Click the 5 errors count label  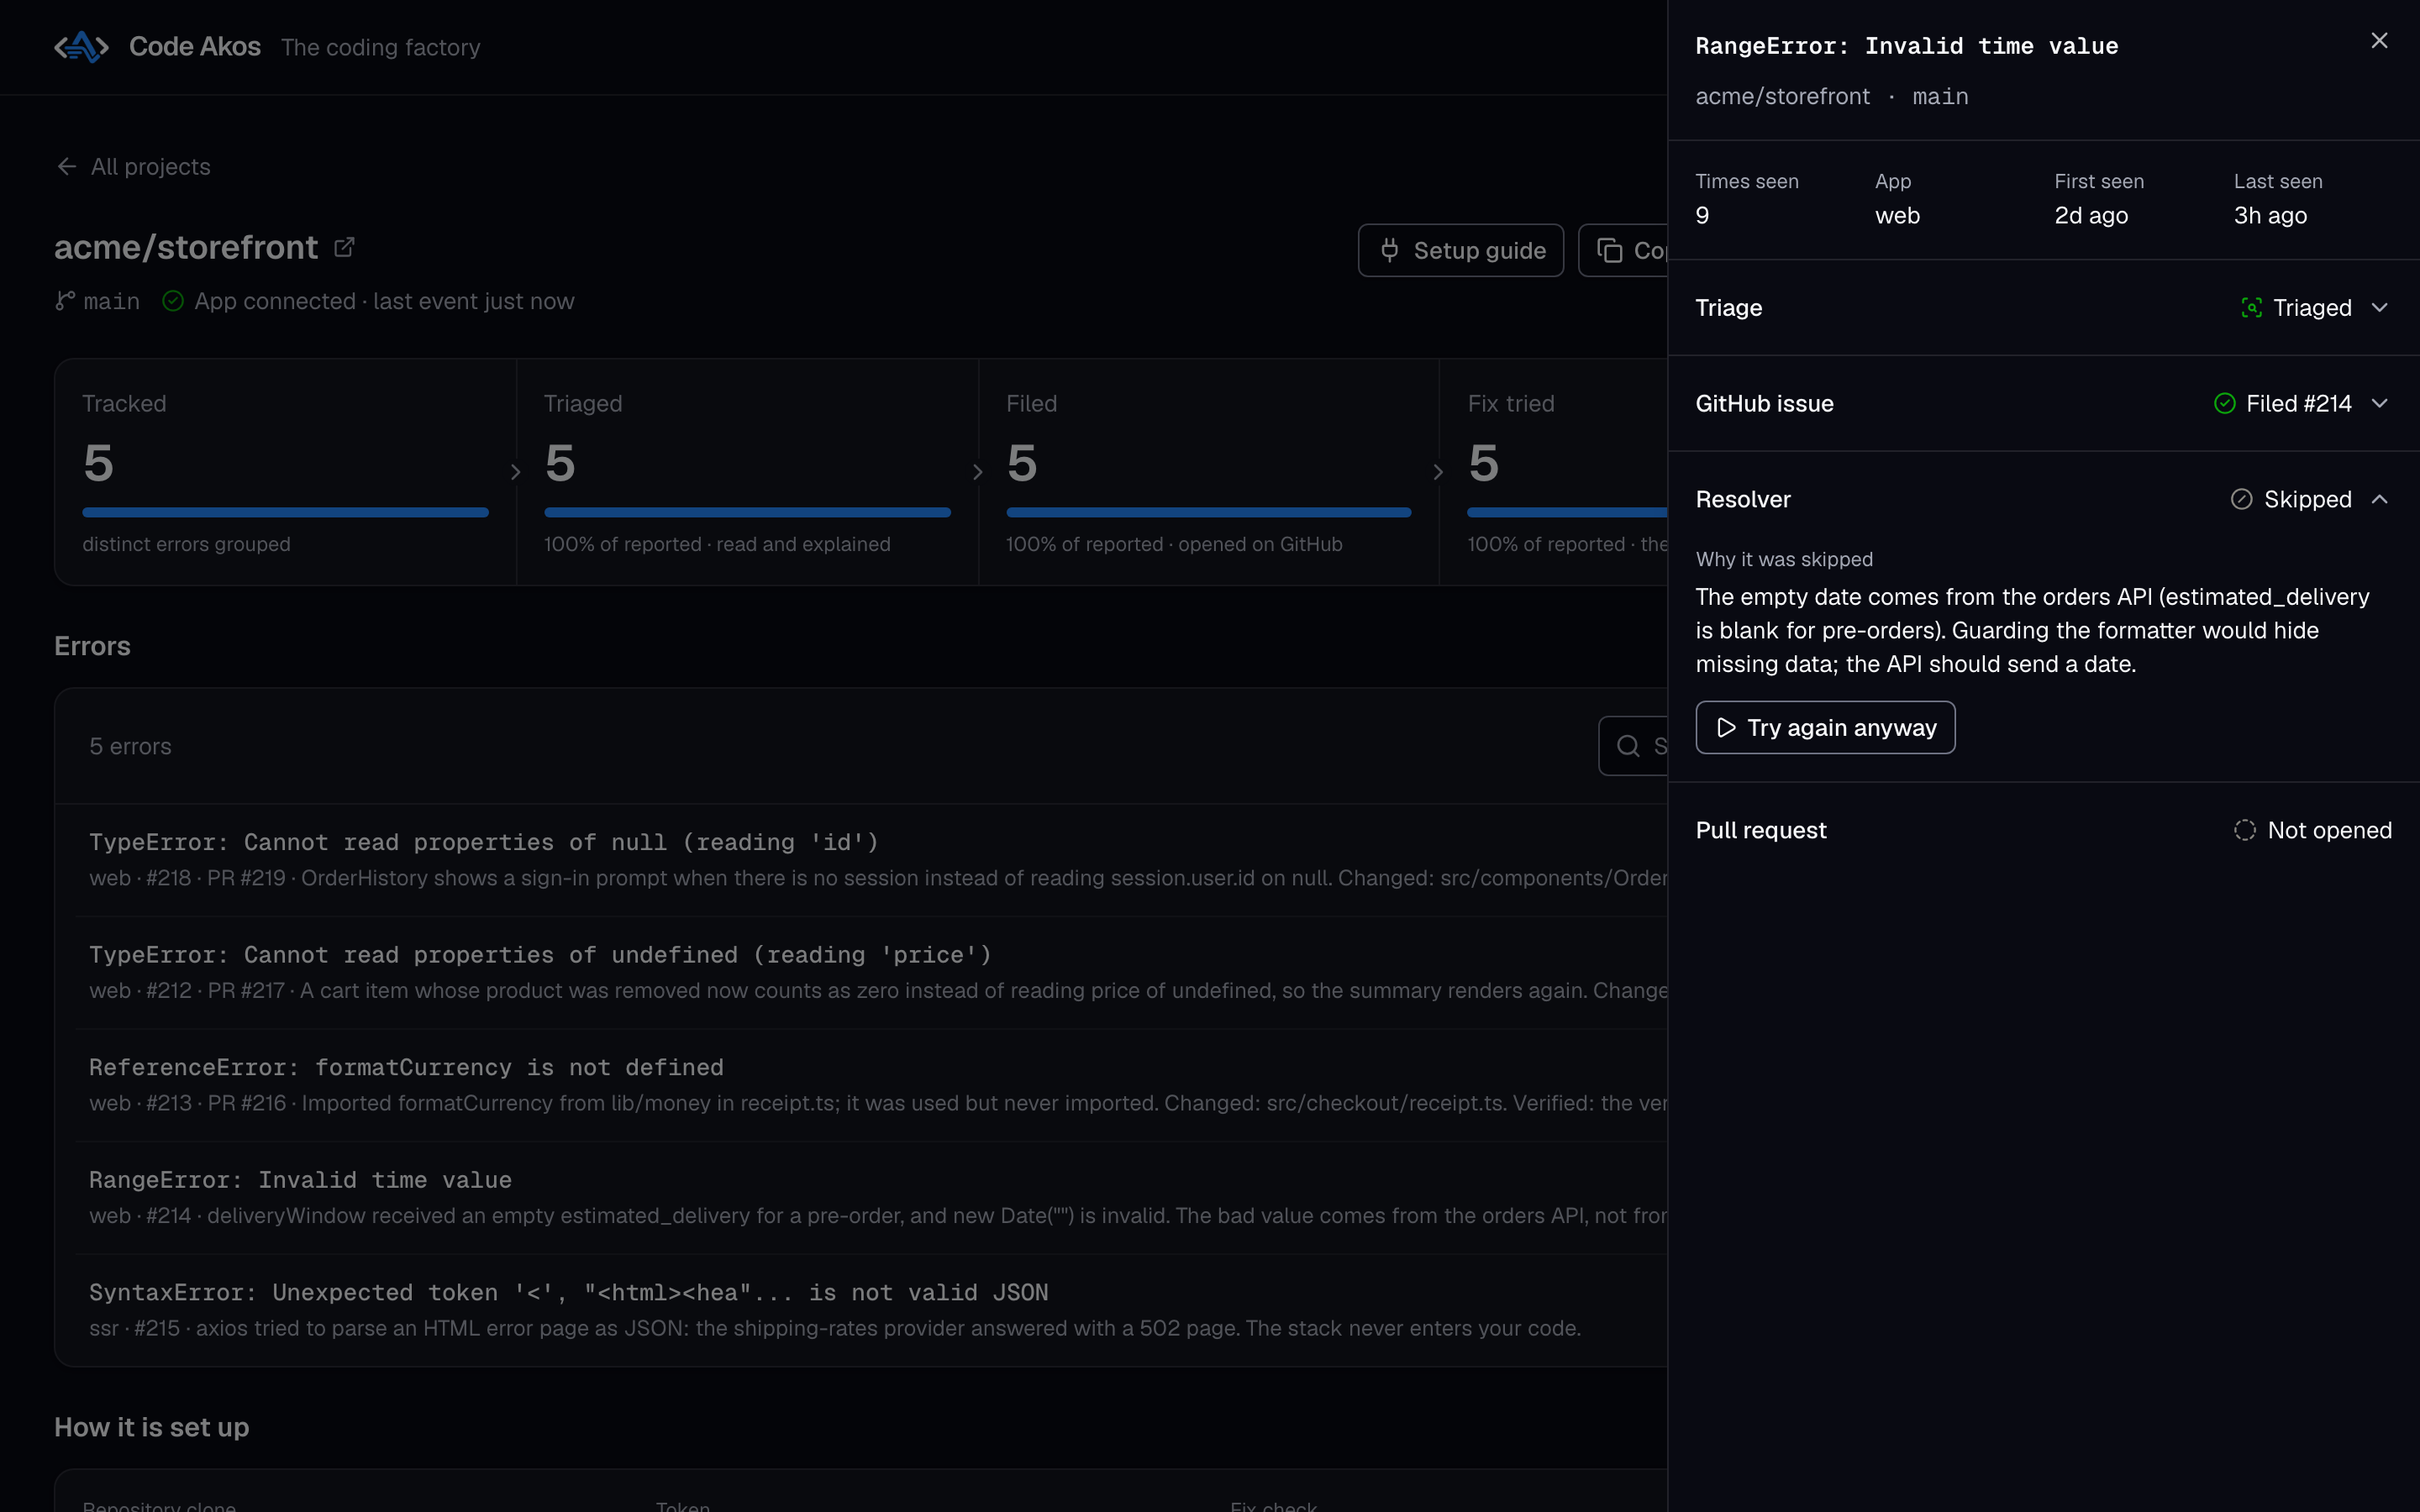pyautogui.click(x=130, y=746)
